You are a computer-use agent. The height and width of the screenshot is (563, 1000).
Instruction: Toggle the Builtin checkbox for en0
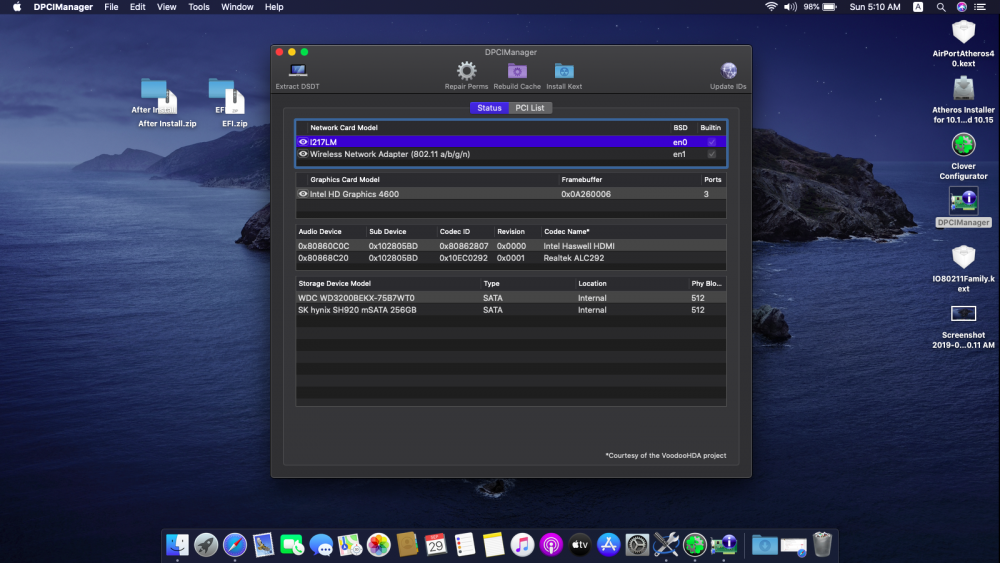(x=712, y=142)
